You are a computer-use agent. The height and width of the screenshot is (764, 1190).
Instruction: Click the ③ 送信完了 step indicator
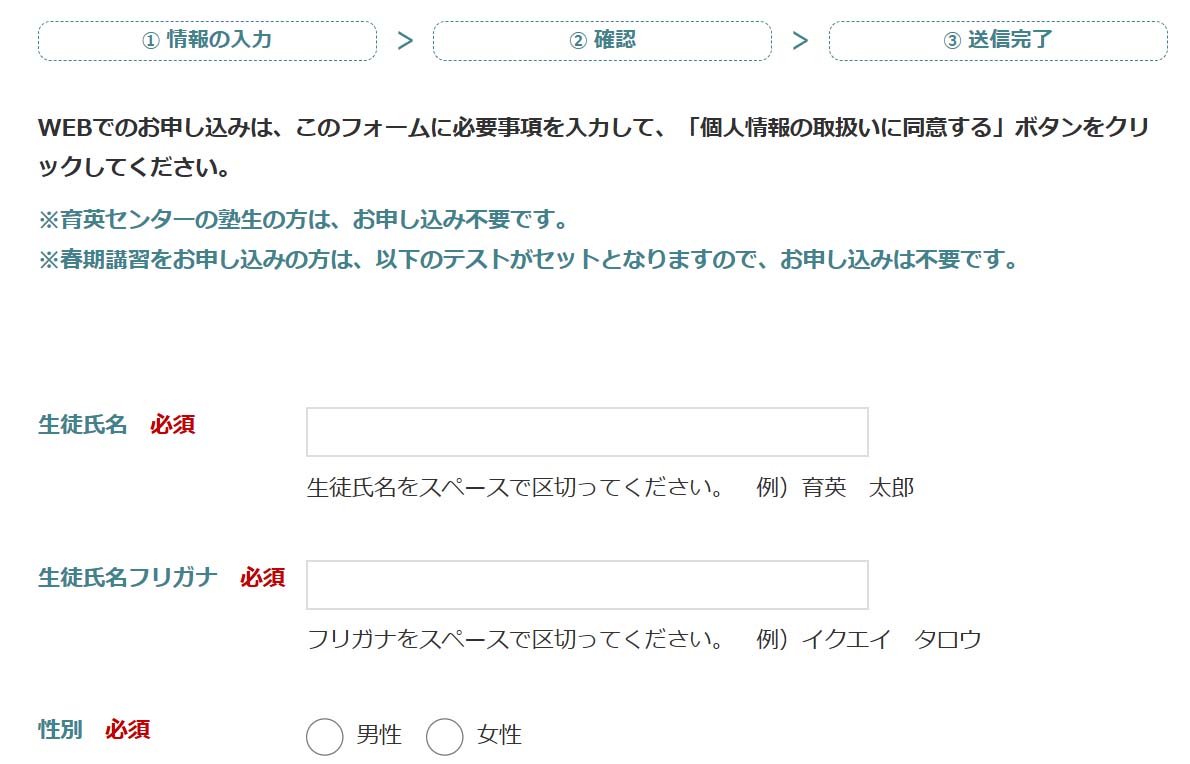(997, 41)
